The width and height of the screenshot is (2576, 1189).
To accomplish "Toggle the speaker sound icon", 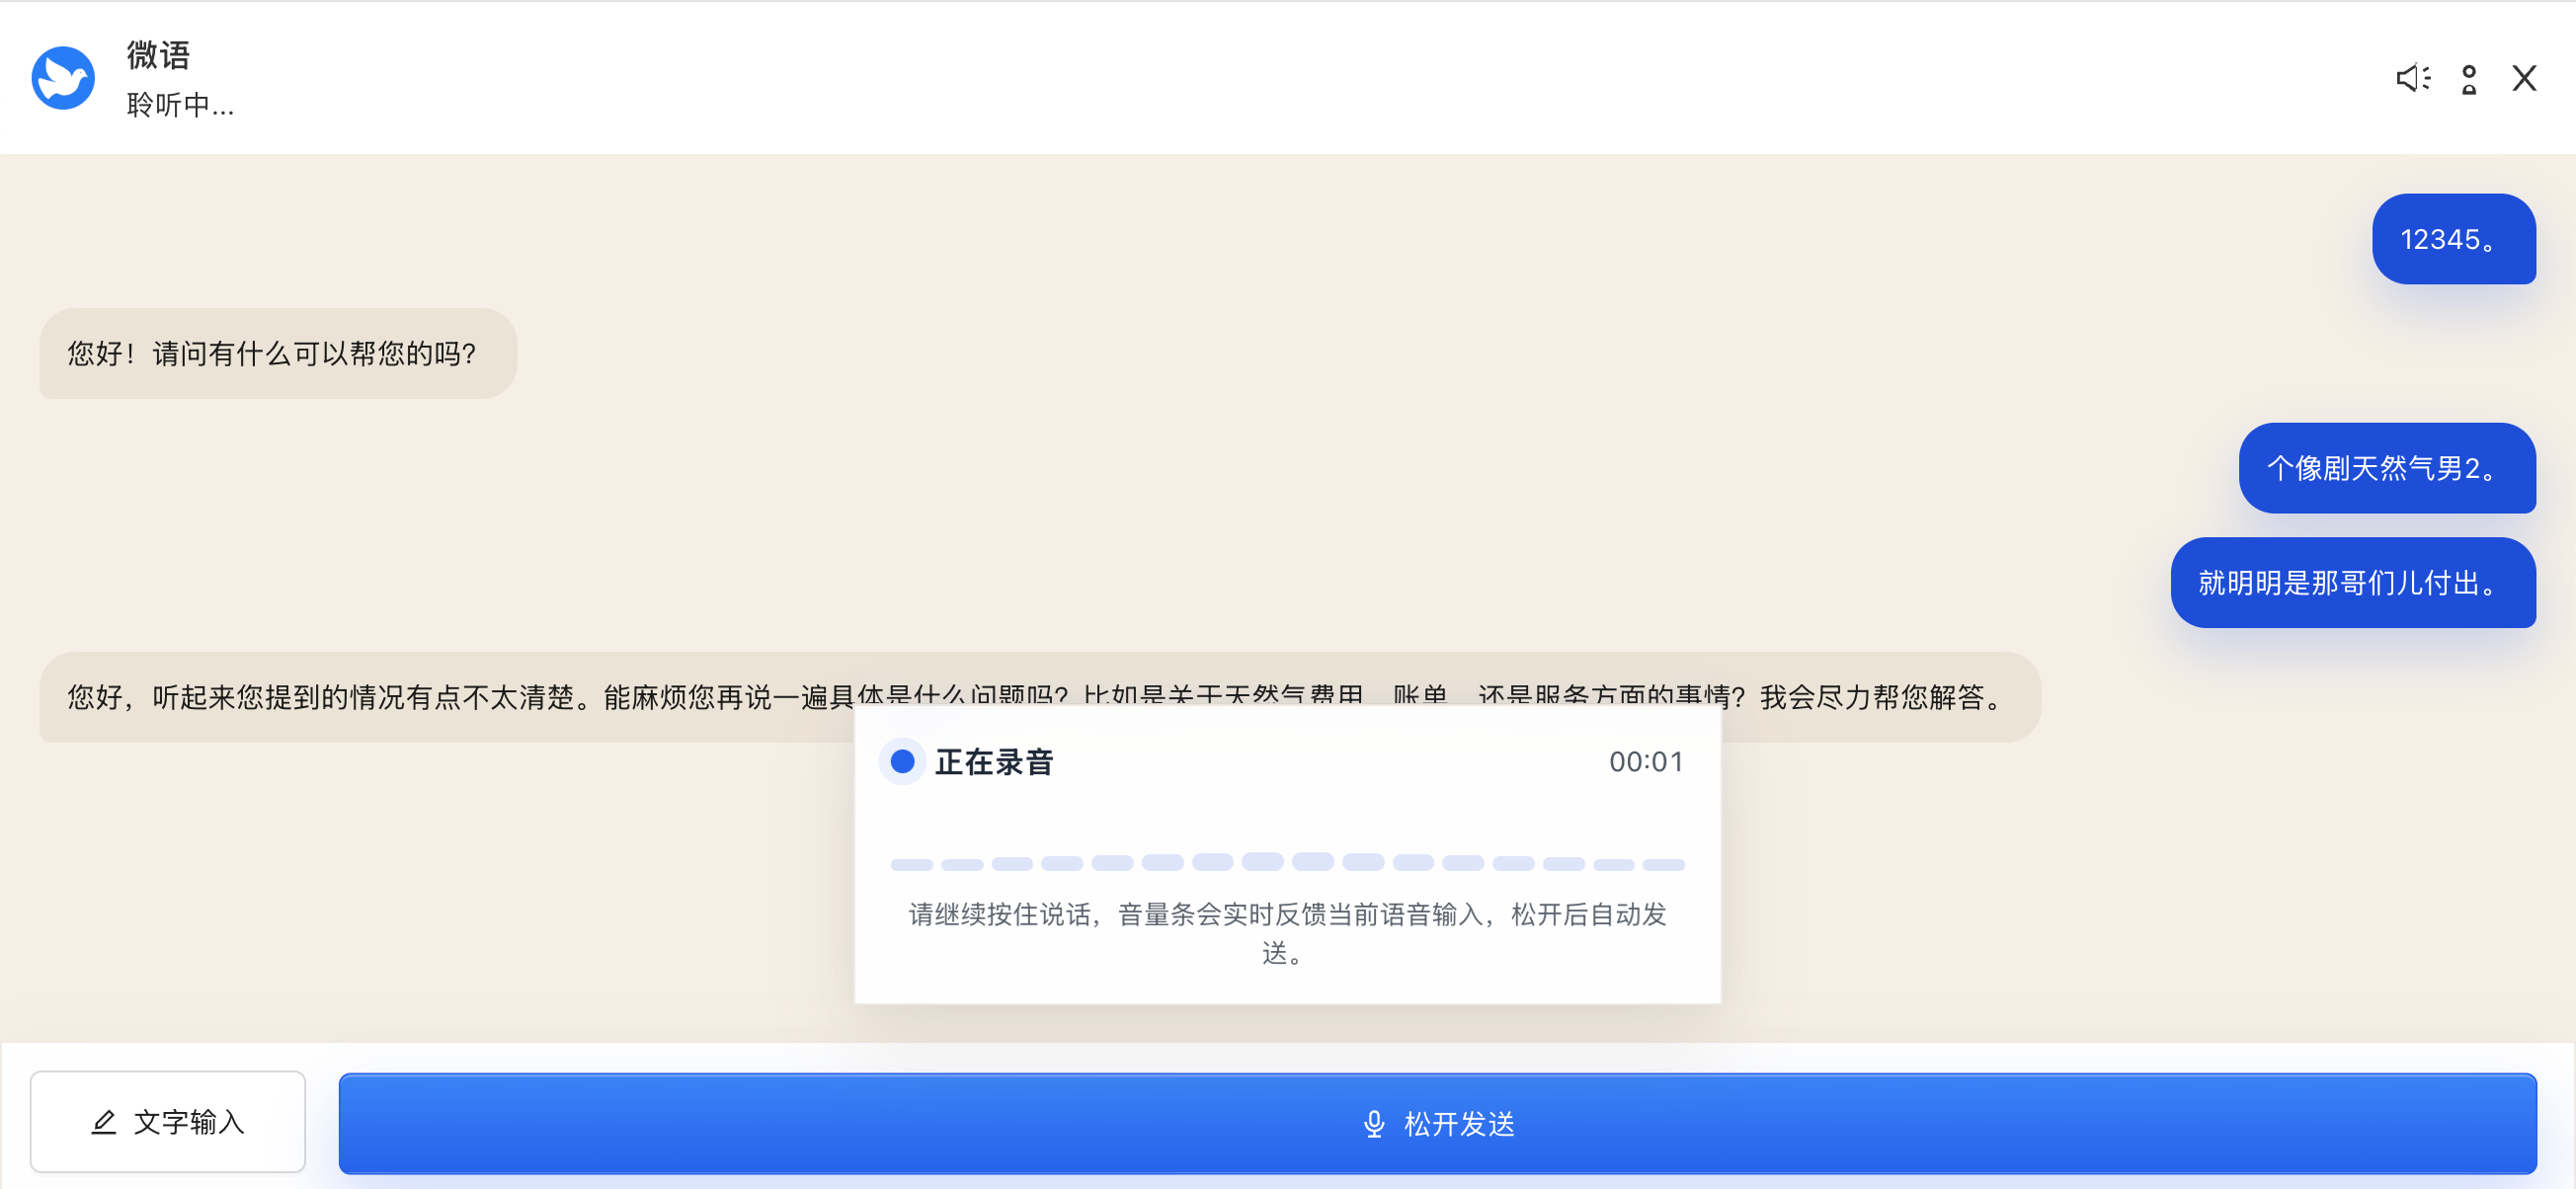I will click(2413, 78).
